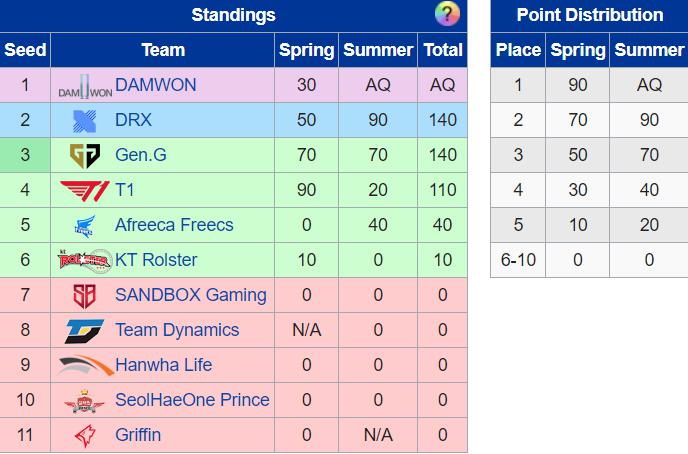Click the Griffin team logo
This screenshot has width=688, height=454.
tap(85, 436)
